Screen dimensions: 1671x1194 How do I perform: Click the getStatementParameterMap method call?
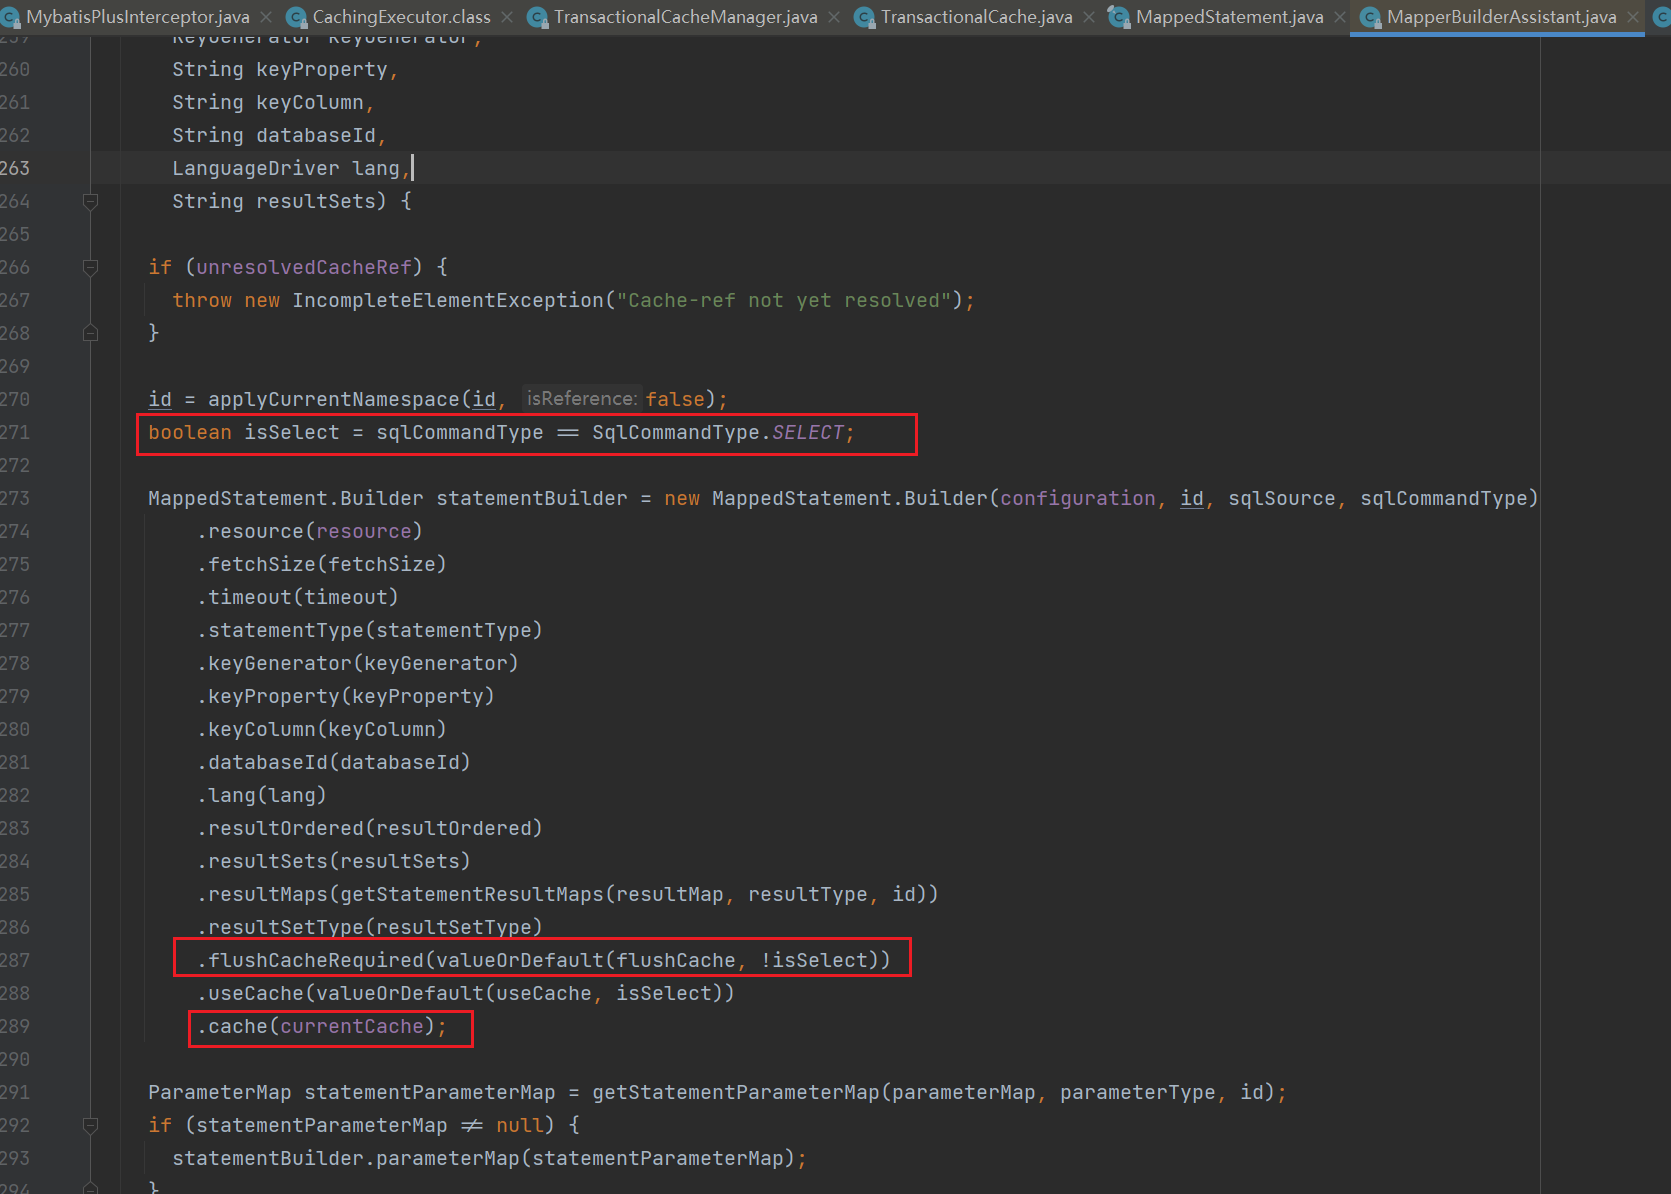(735, 1092)
